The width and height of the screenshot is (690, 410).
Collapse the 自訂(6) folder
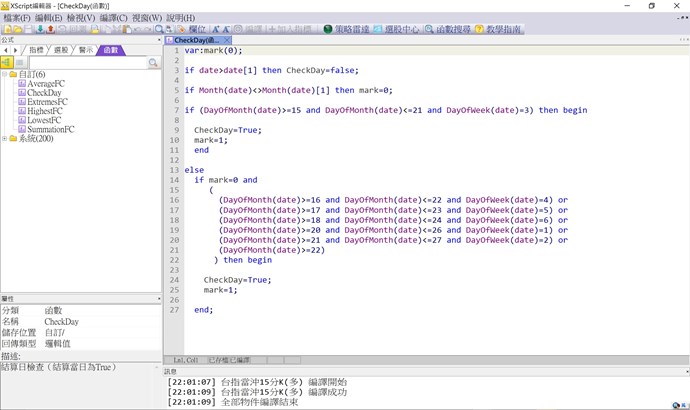click(x=5, y=74)
